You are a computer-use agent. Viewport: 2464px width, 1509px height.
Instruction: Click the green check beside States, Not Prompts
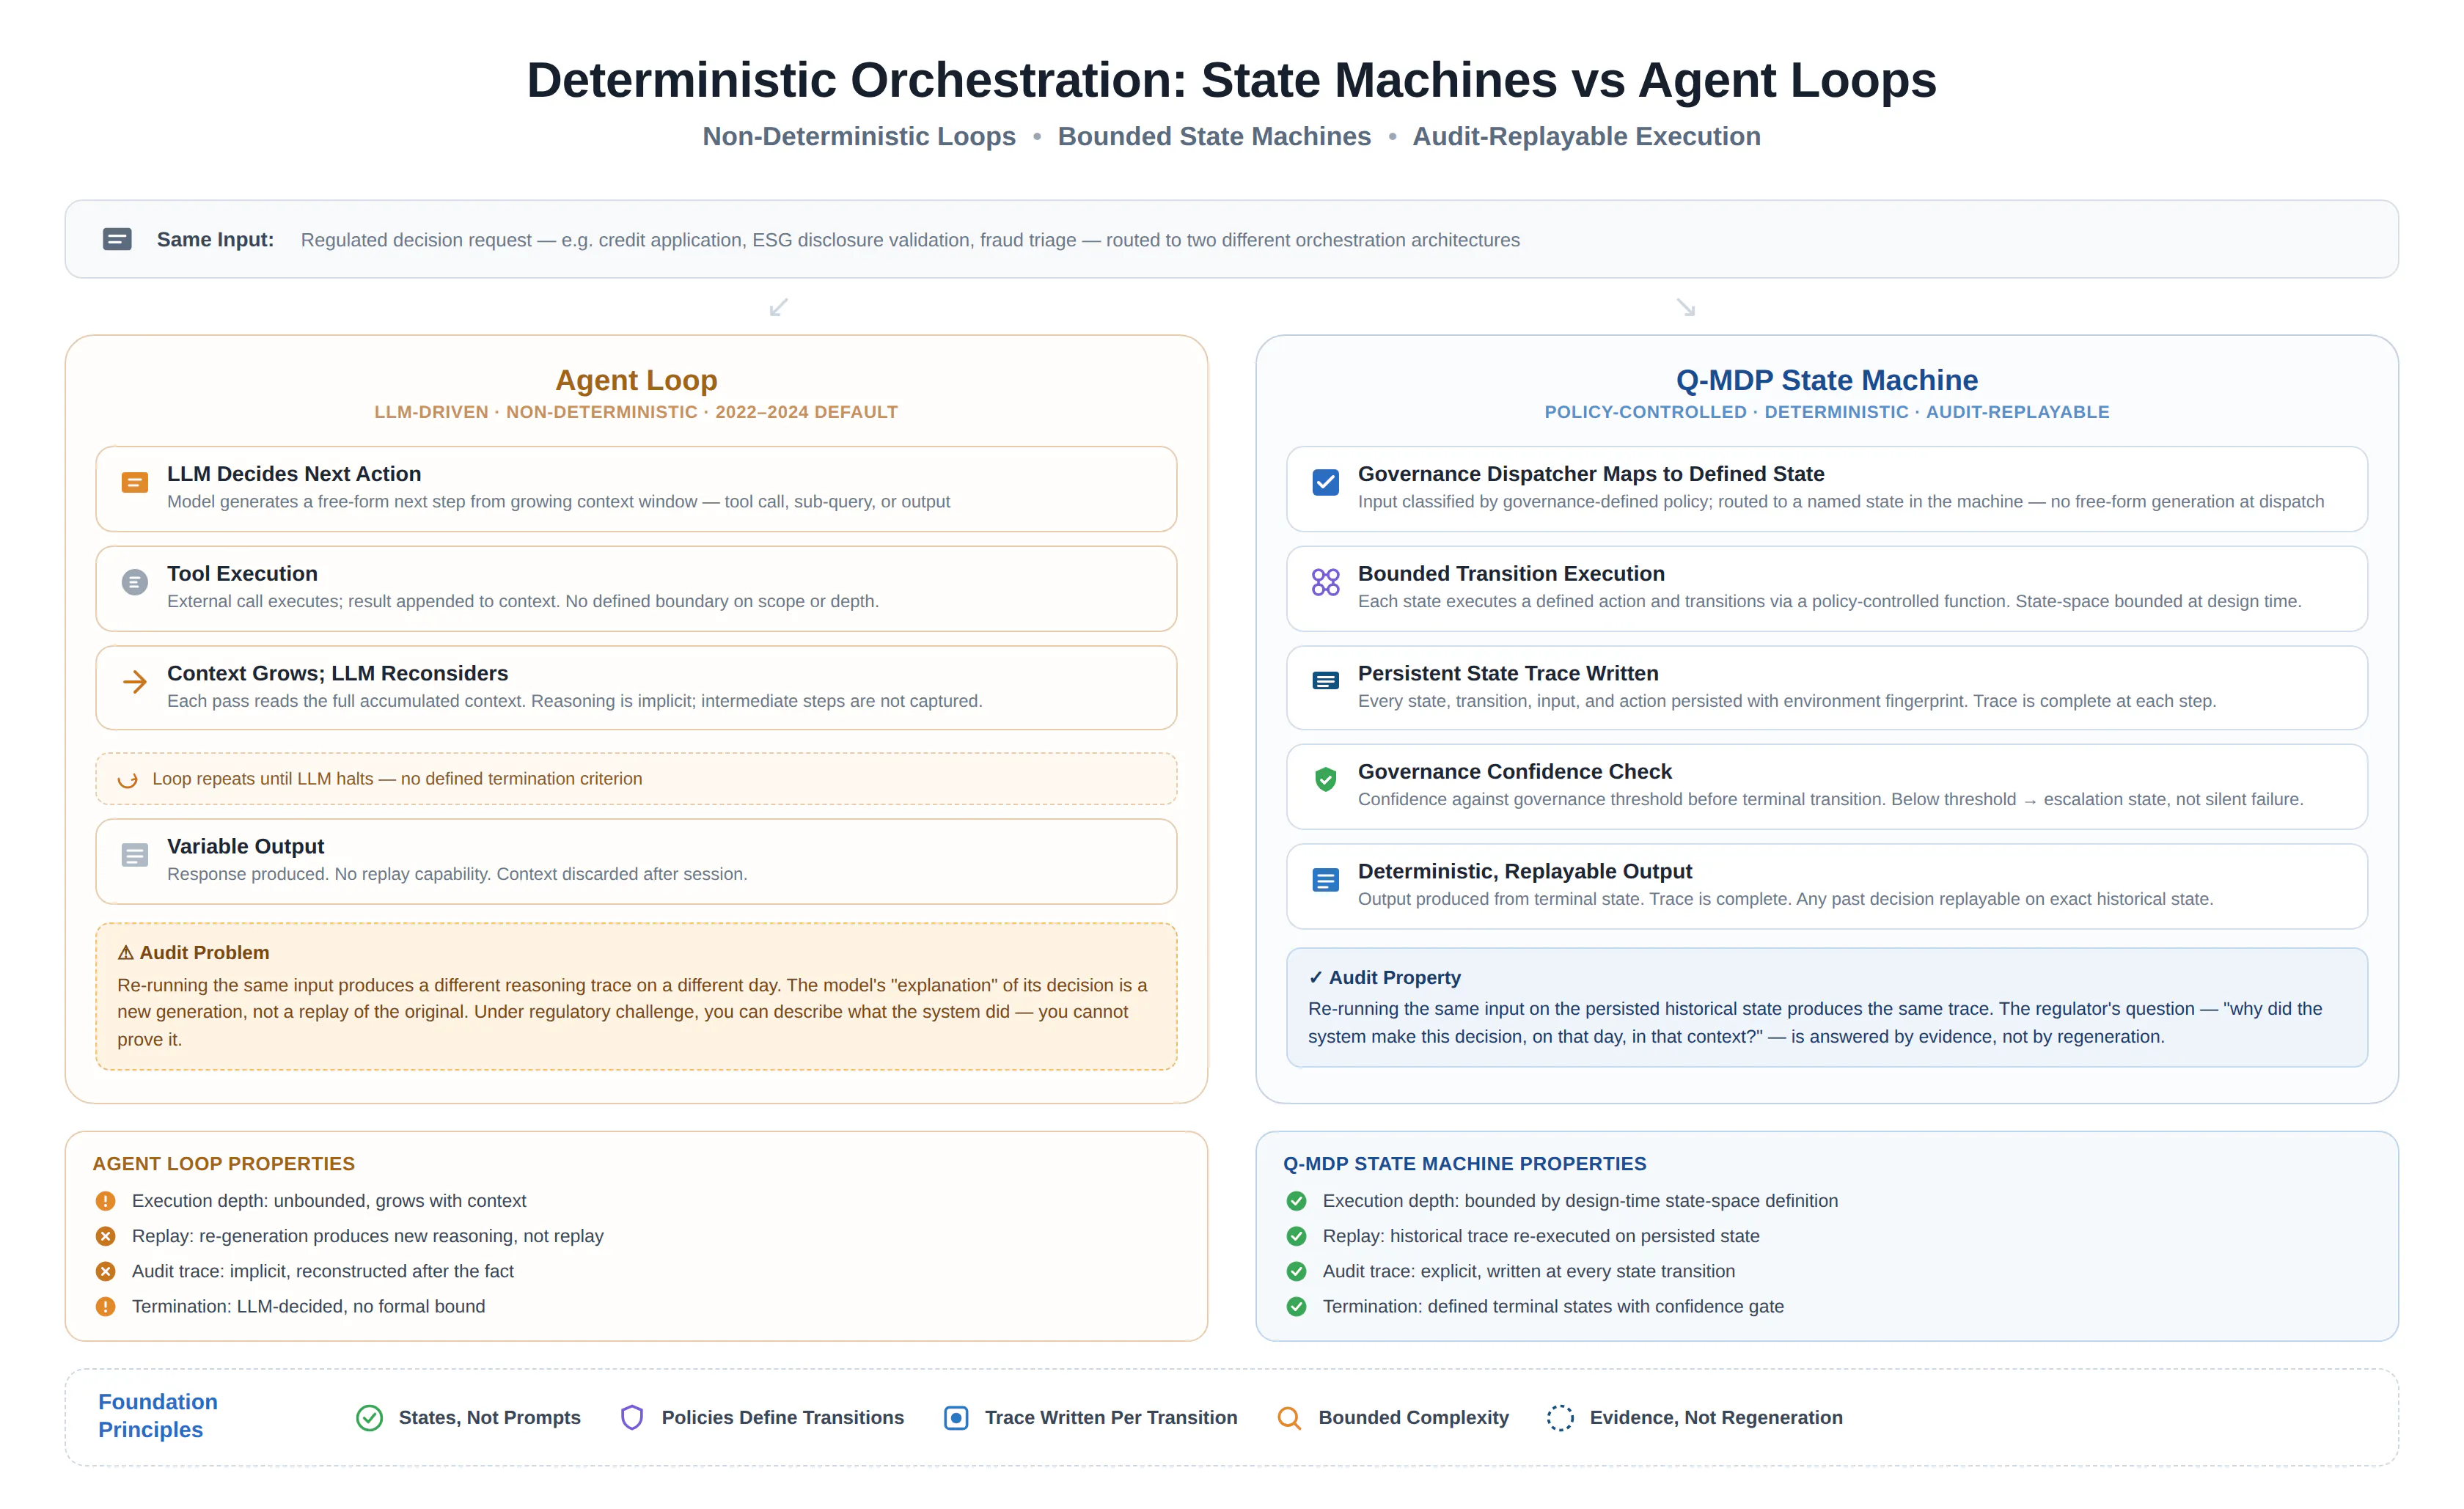[x=370, y=1418]
